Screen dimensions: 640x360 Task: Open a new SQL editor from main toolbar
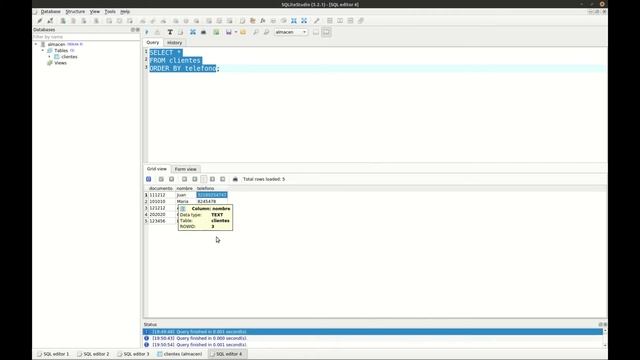coord(242,21)
